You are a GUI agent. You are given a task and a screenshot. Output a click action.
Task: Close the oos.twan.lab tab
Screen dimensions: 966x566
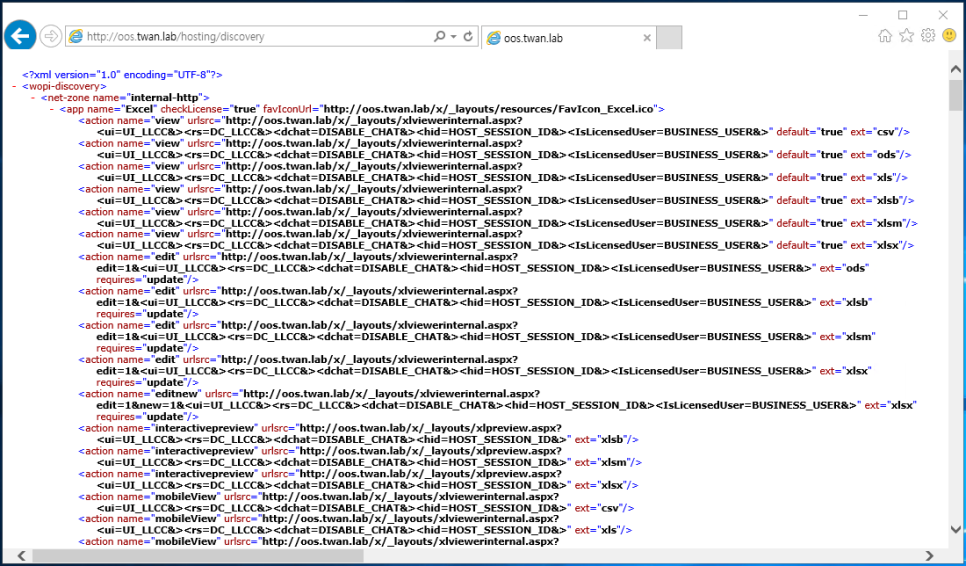[647, 38]
